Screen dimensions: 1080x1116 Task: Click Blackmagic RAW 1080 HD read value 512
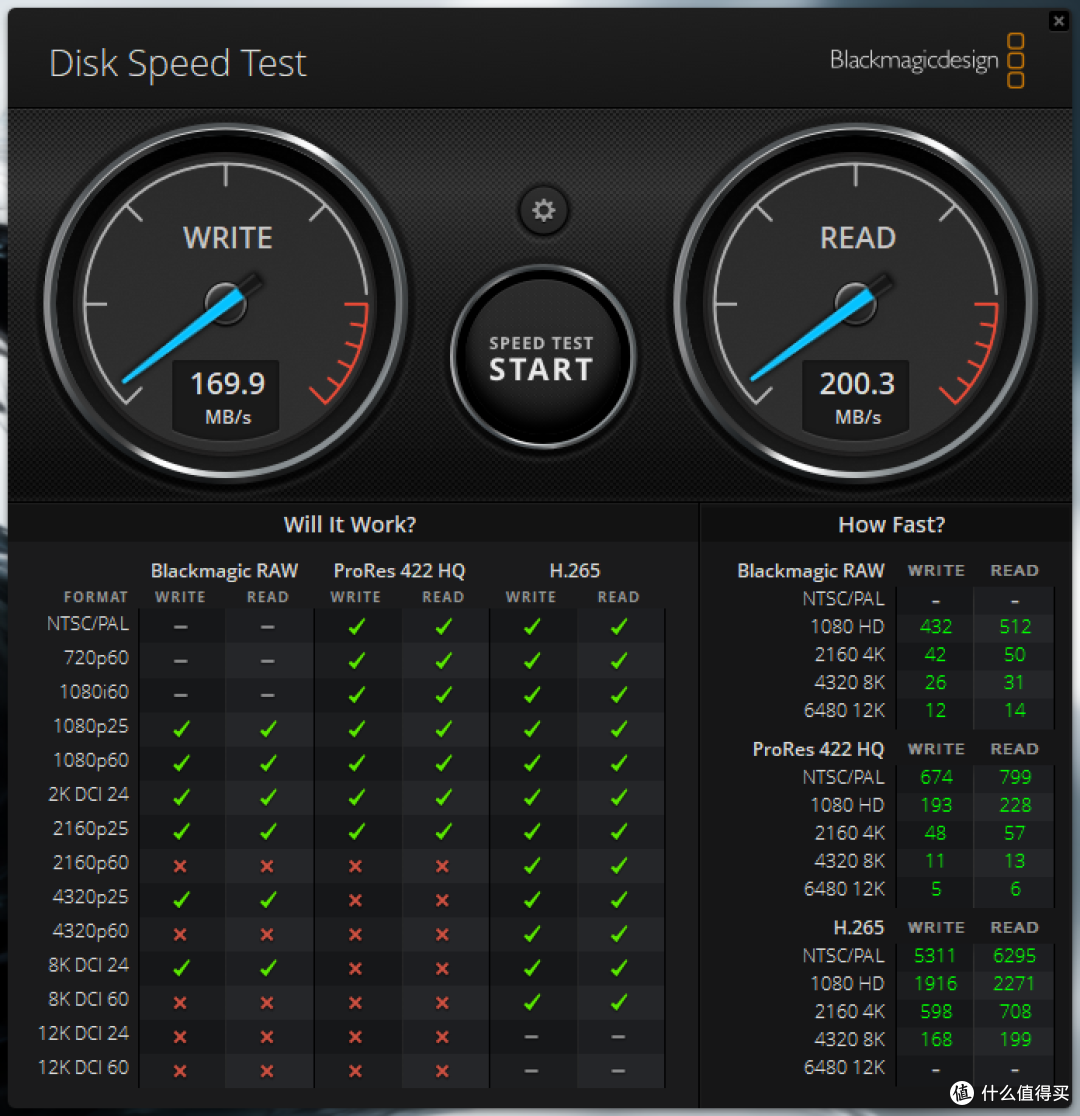(1015, 626)
